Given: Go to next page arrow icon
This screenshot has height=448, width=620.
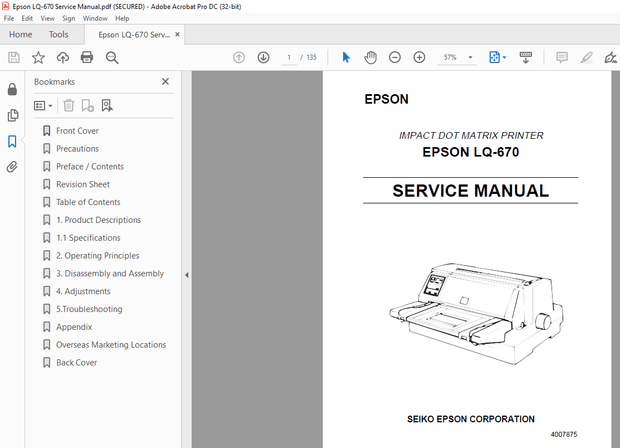Looking at the screenshot, I should pyautogui.click(x=263, y=58).
